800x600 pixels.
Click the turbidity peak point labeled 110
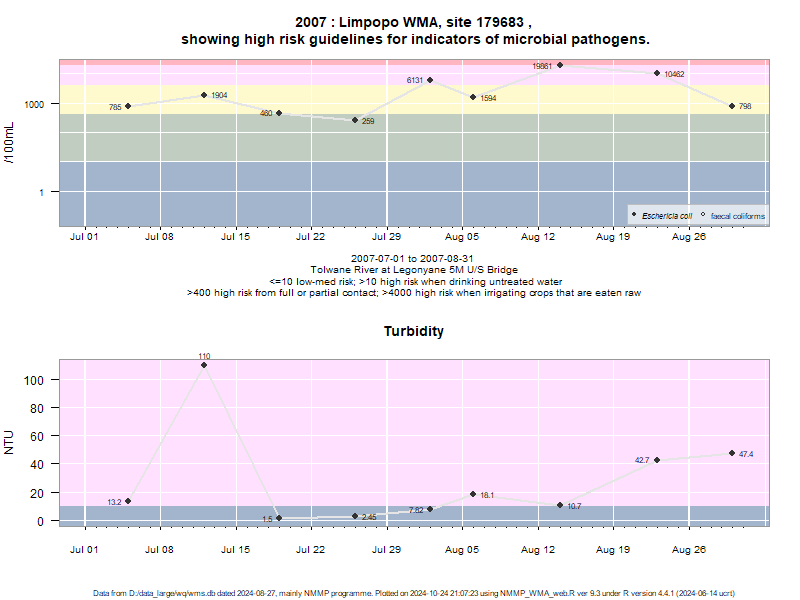point(204,365)
